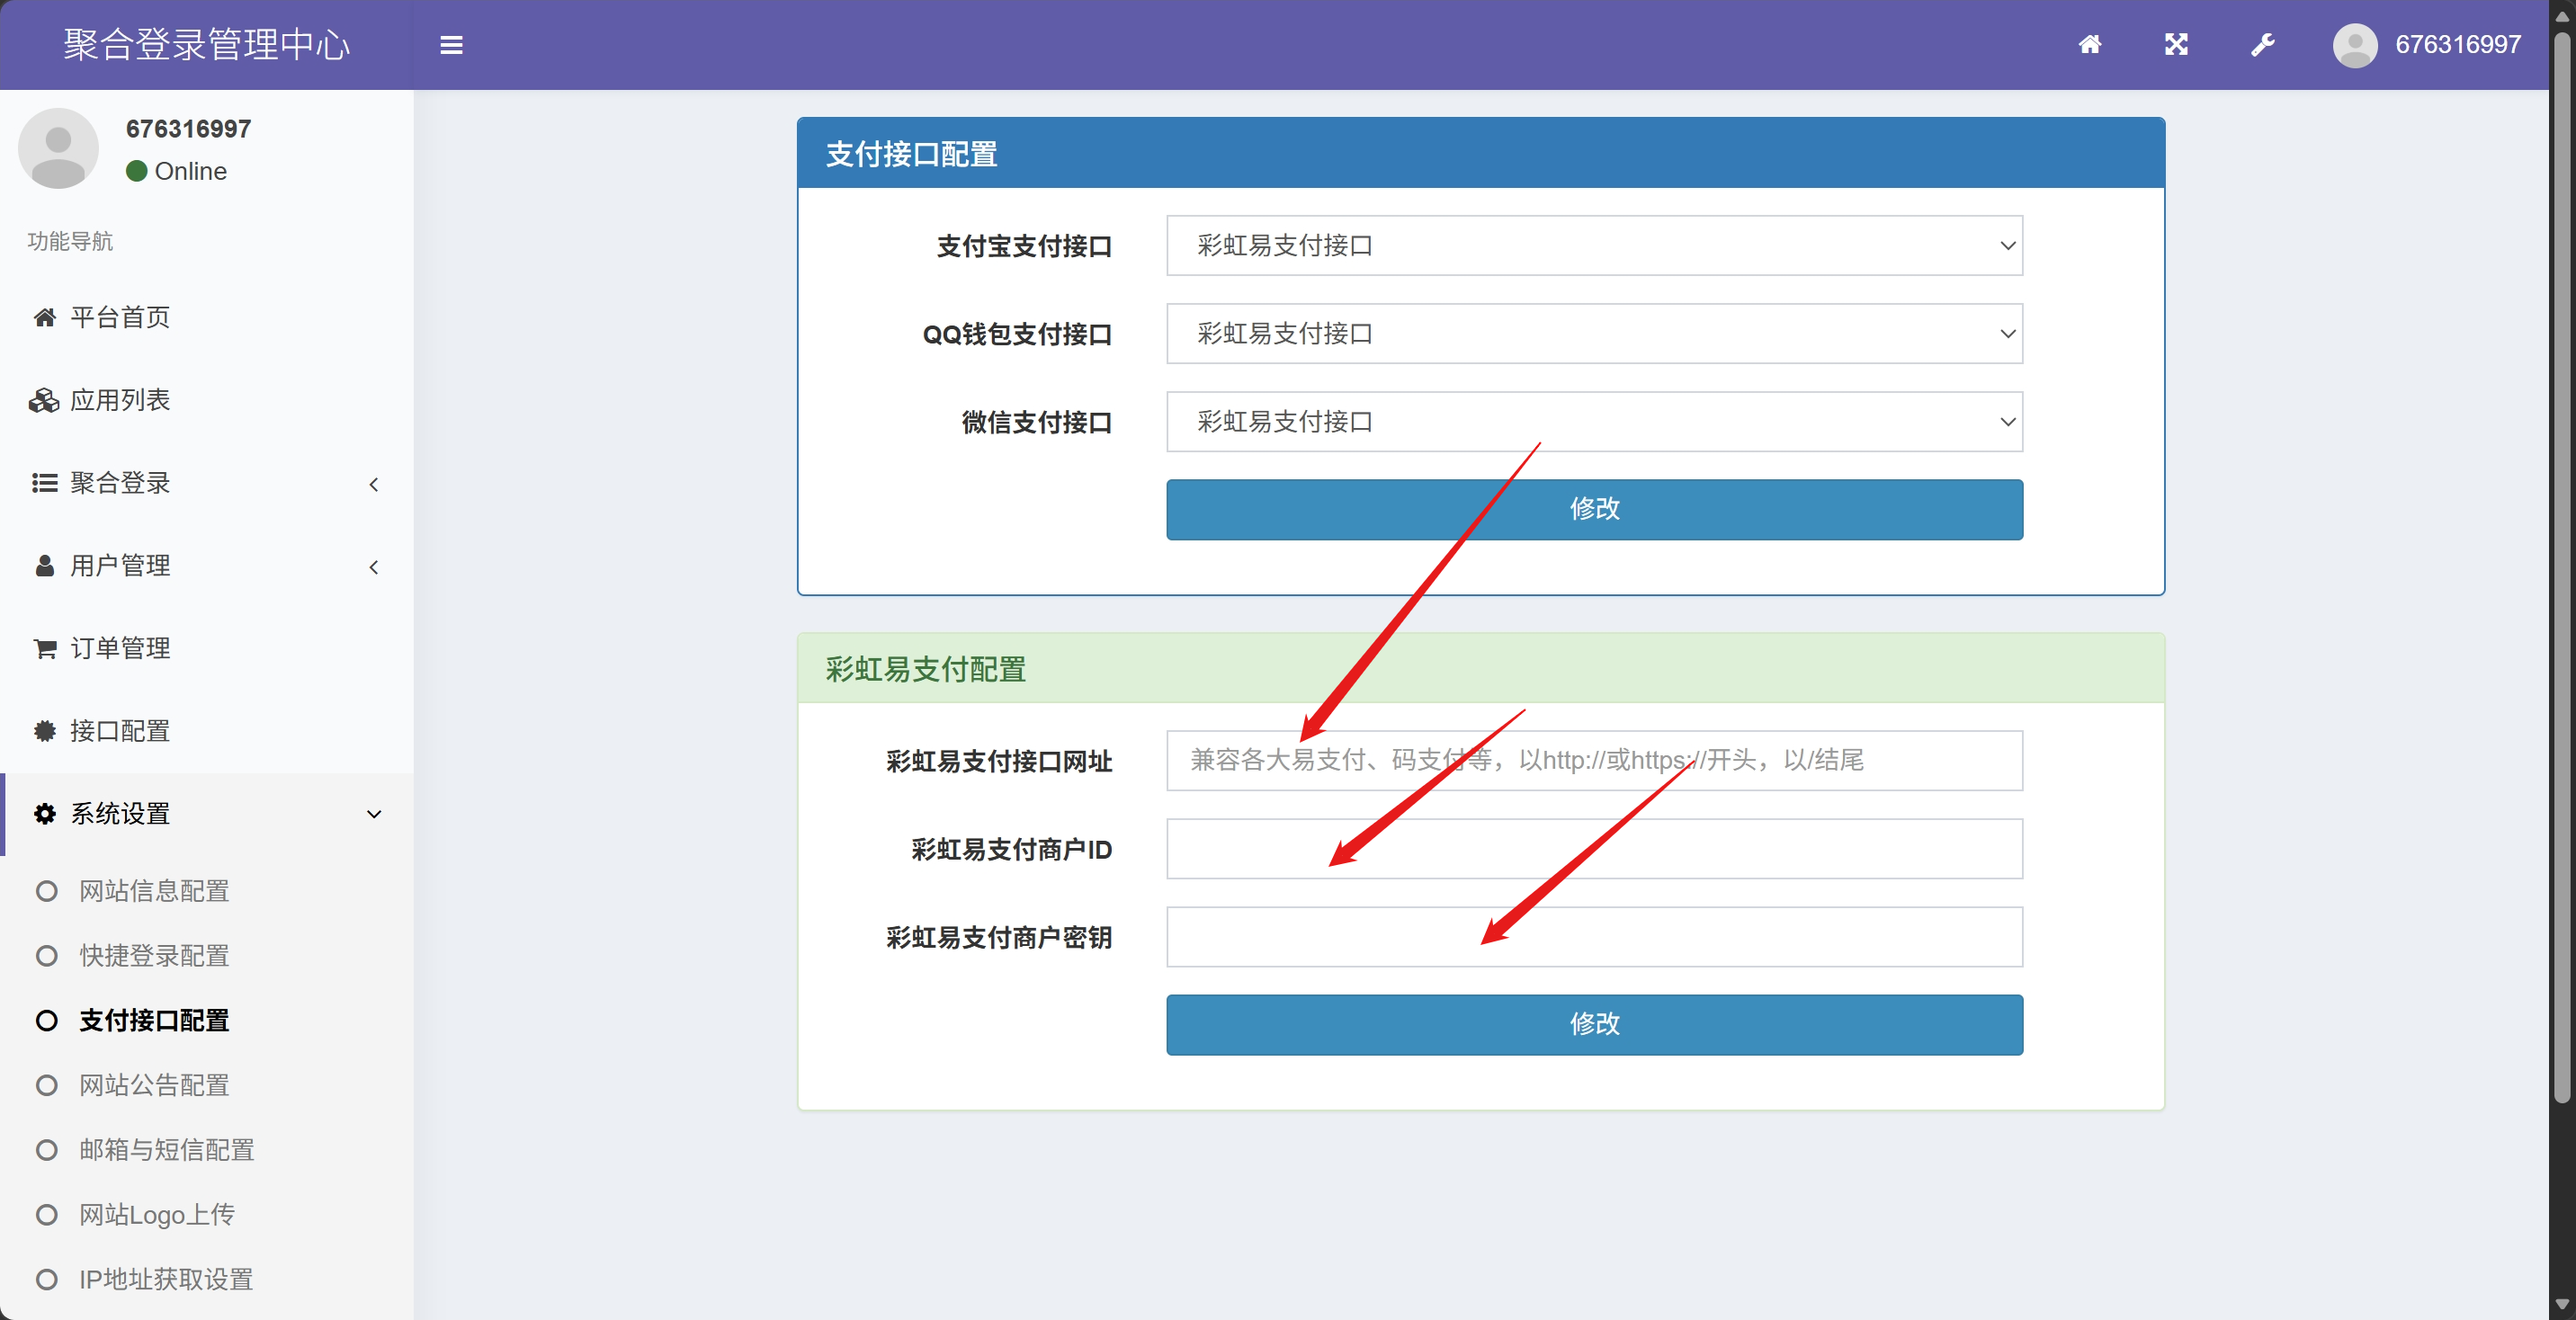Click circle icon beside 网站Logo上传

pos(47,1215)
